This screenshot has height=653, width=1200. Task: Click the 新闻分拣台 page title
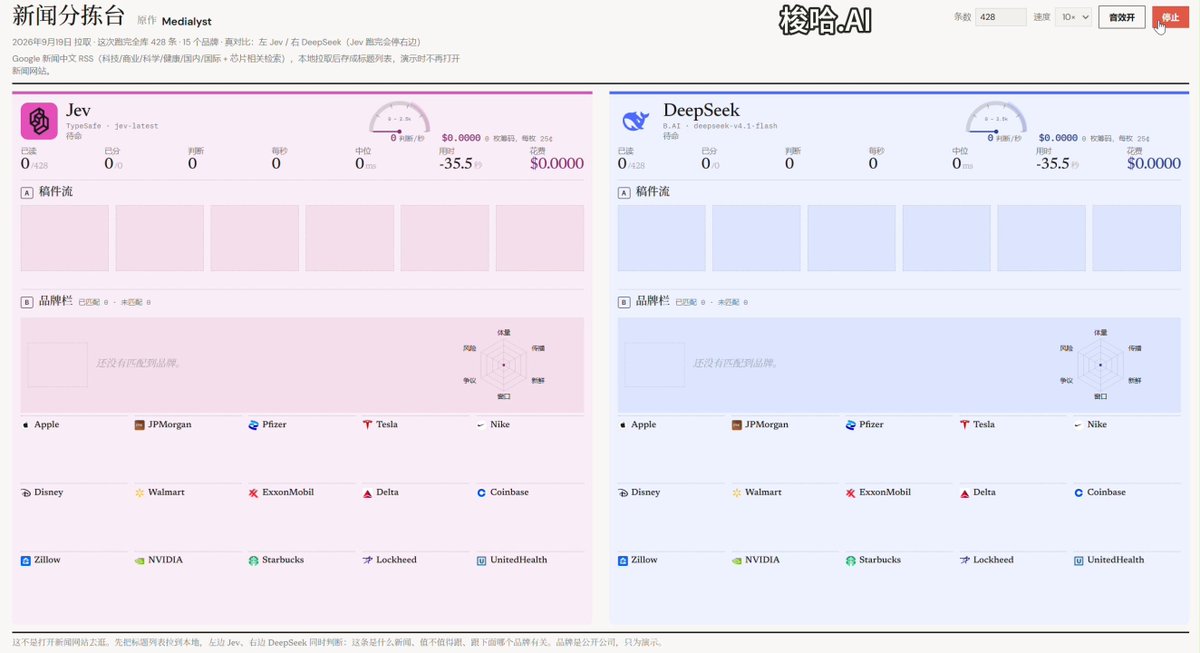69,16
